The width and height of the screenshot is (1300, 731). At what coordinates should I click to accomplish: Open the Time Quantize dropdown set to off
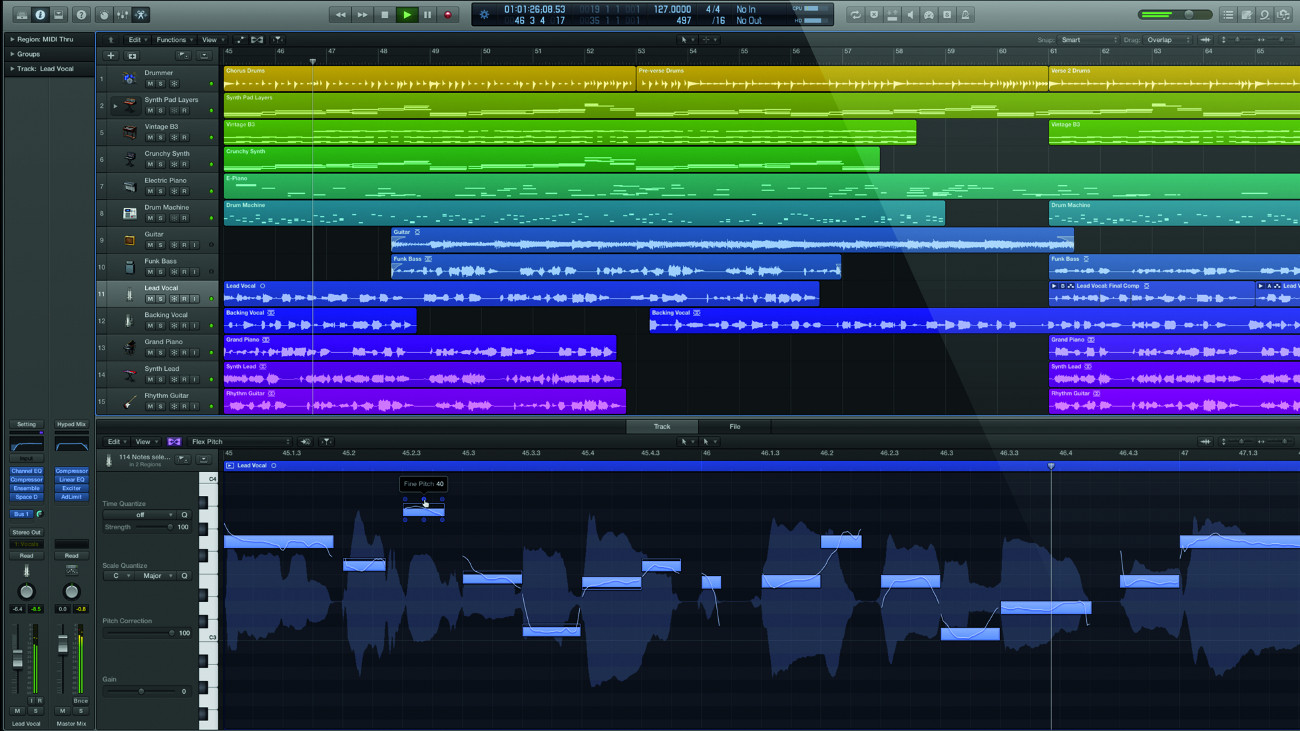tap(140, 514)
